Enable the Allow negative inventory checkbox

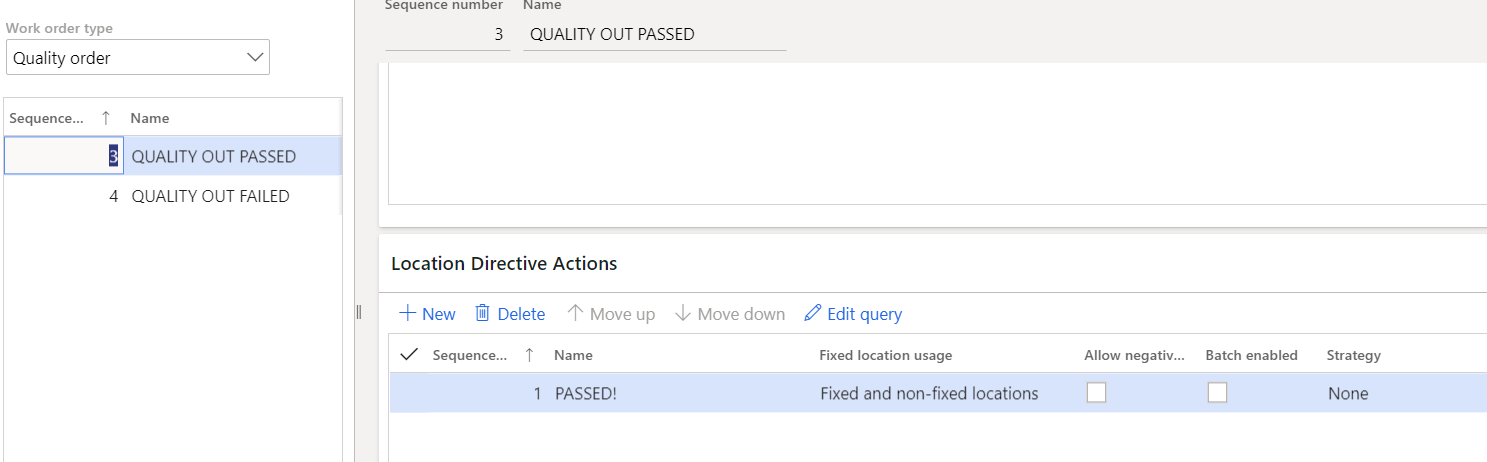(x=1096, y=393)
